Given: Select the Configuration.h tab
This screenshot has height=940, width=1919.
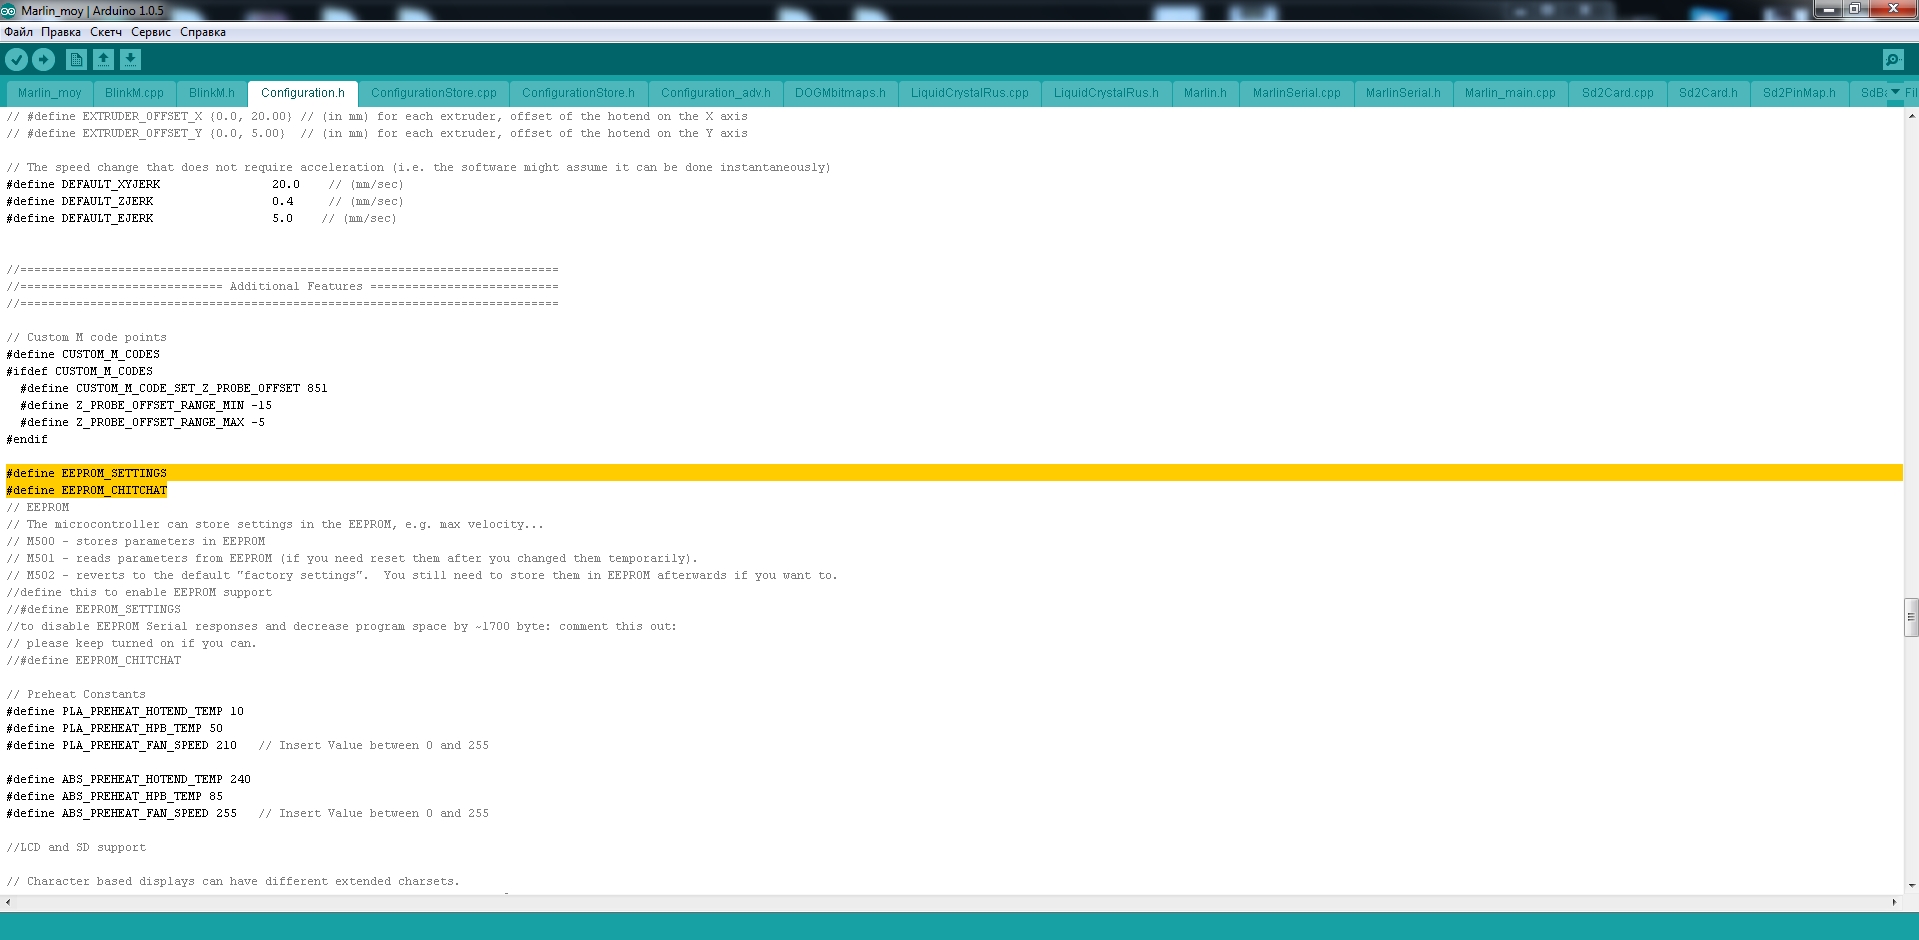Looking at the screenshot, I should coord(303,93).
